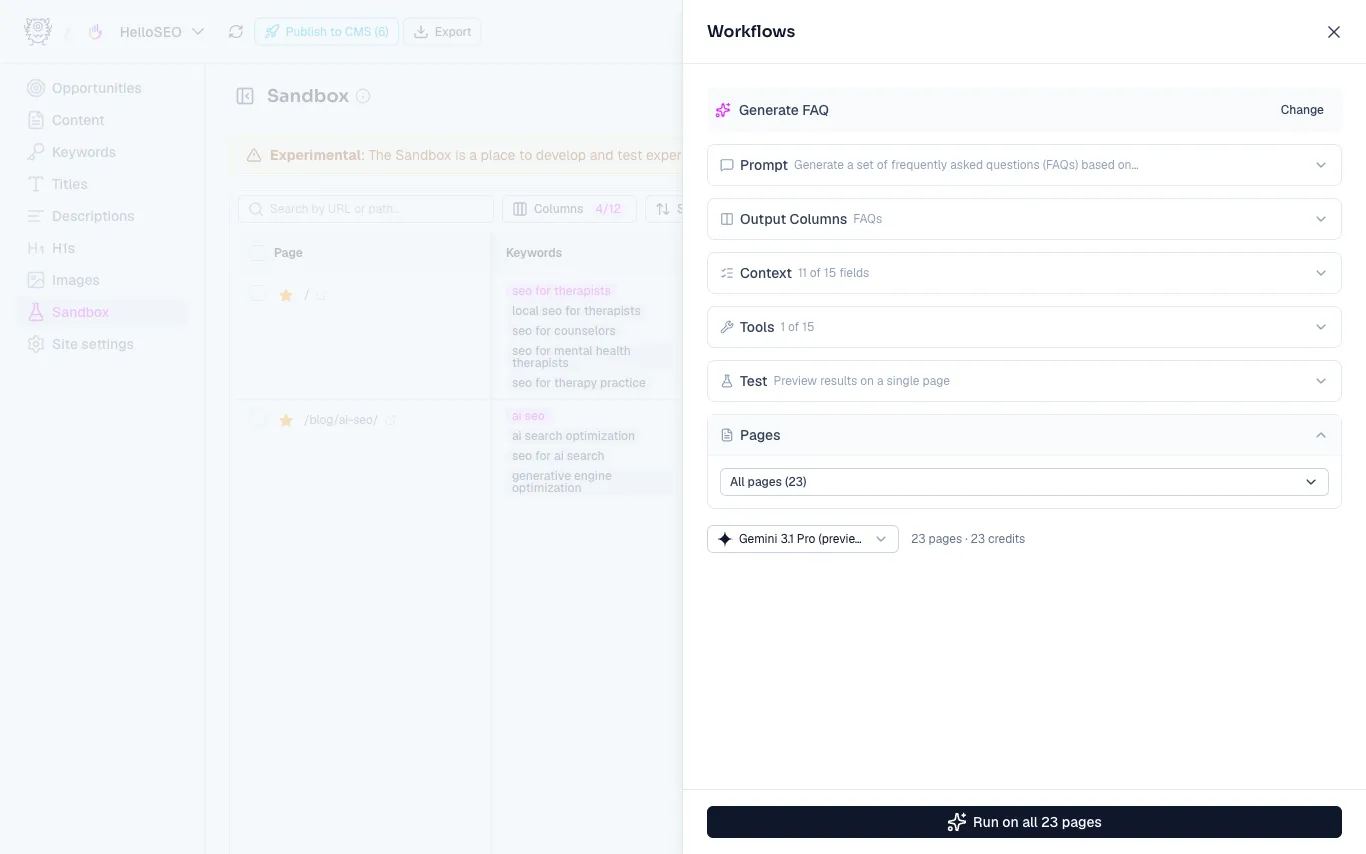Open H1s in the sidebar
This screenshot has width=1366, height=854.
point(63,248)
